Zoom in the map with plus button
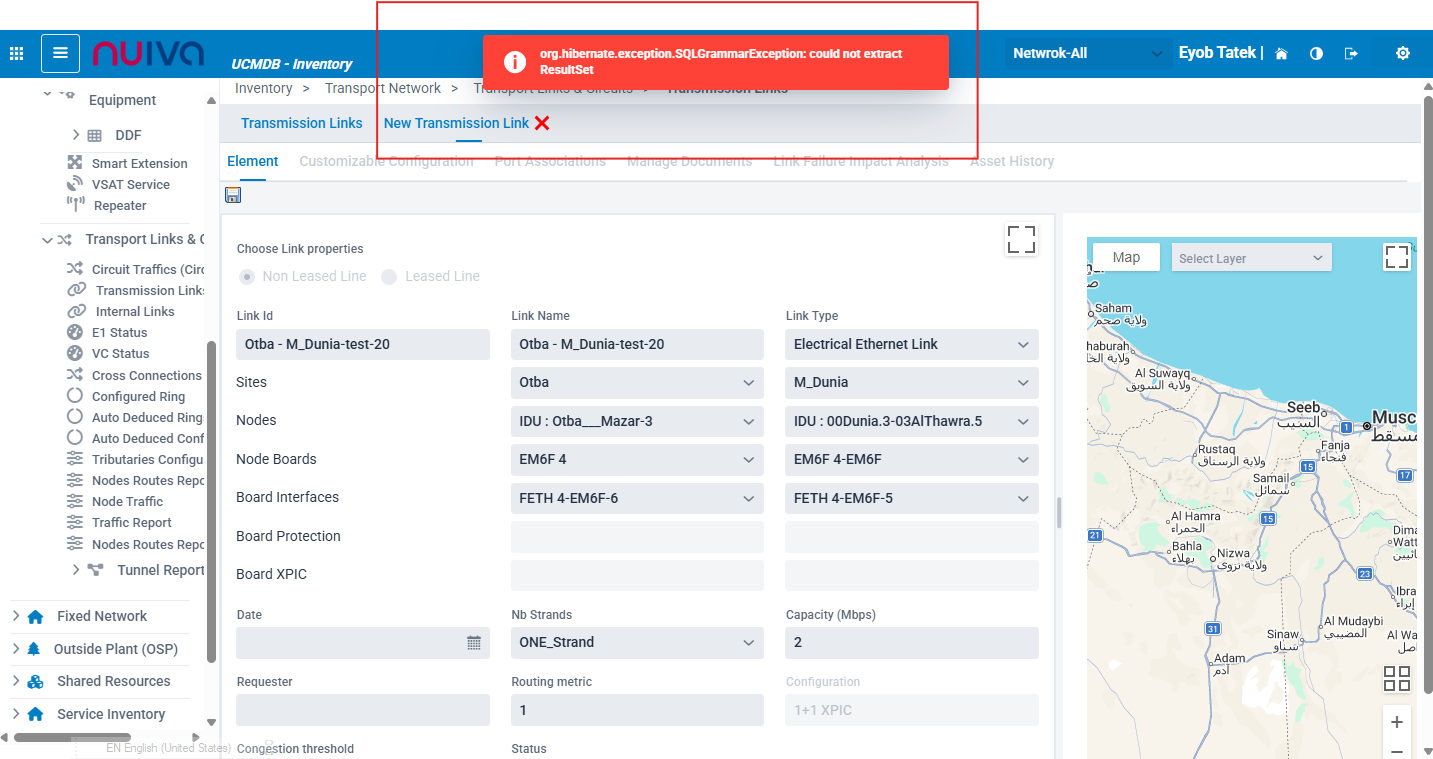Screen dimensions: 1433x759 pos(1396,722)
